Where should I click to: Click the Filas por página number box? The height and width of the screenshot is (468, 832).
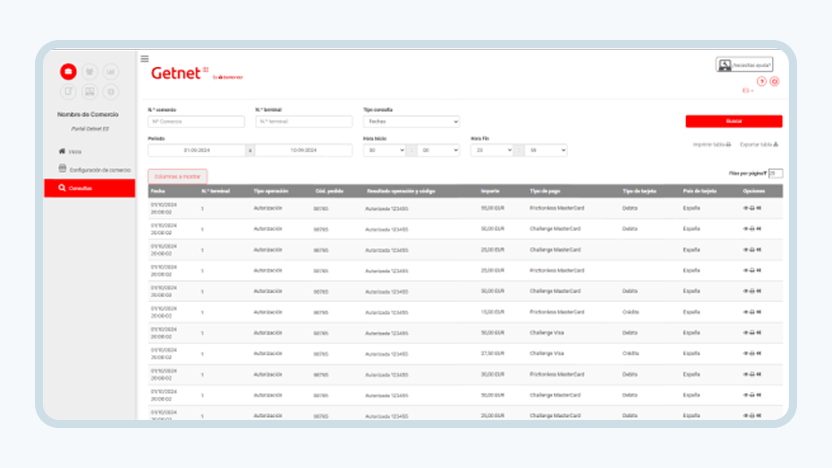pyautogui.click(x=775, y=174)
